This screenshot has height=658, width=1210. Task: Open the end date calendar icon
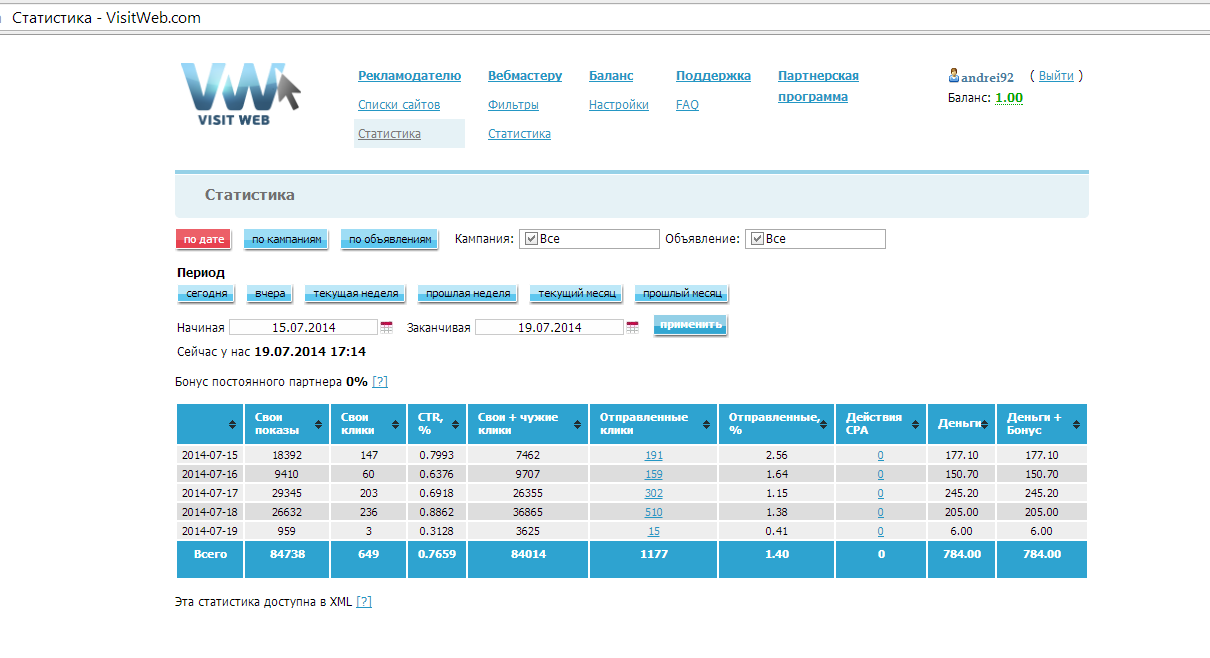tap(632, 327)
